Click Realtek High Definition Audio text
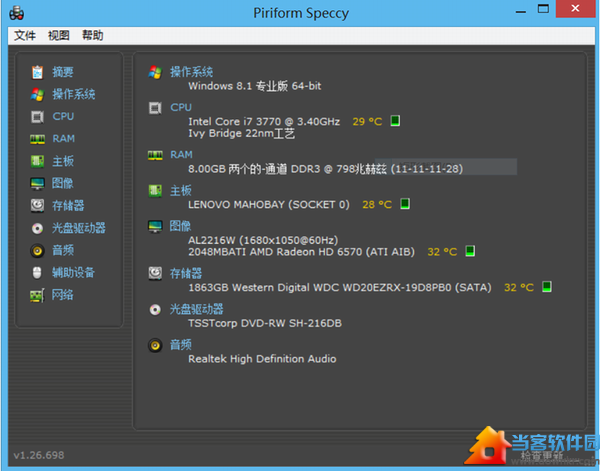Viewport: 600px width, 471px height. pos(262,359)
